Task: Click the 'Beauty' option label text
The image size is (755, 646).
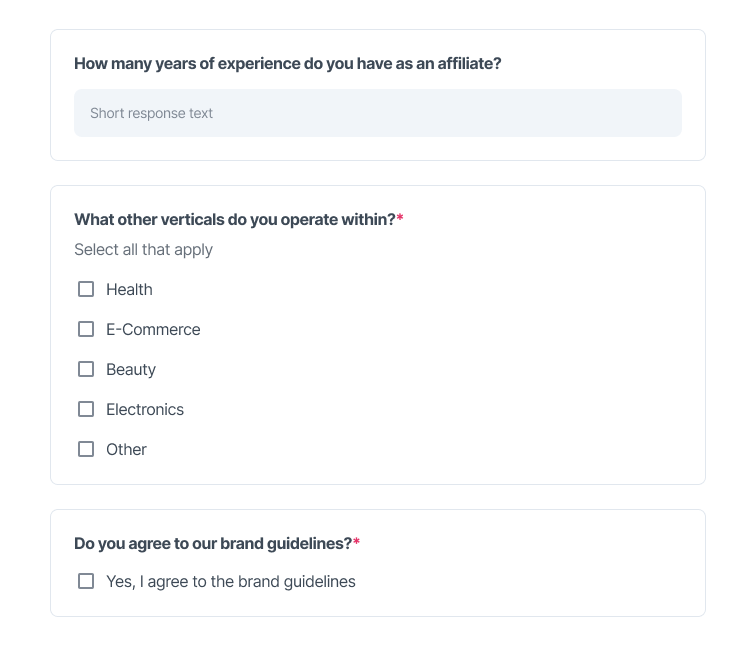Action: pos(131,370)
